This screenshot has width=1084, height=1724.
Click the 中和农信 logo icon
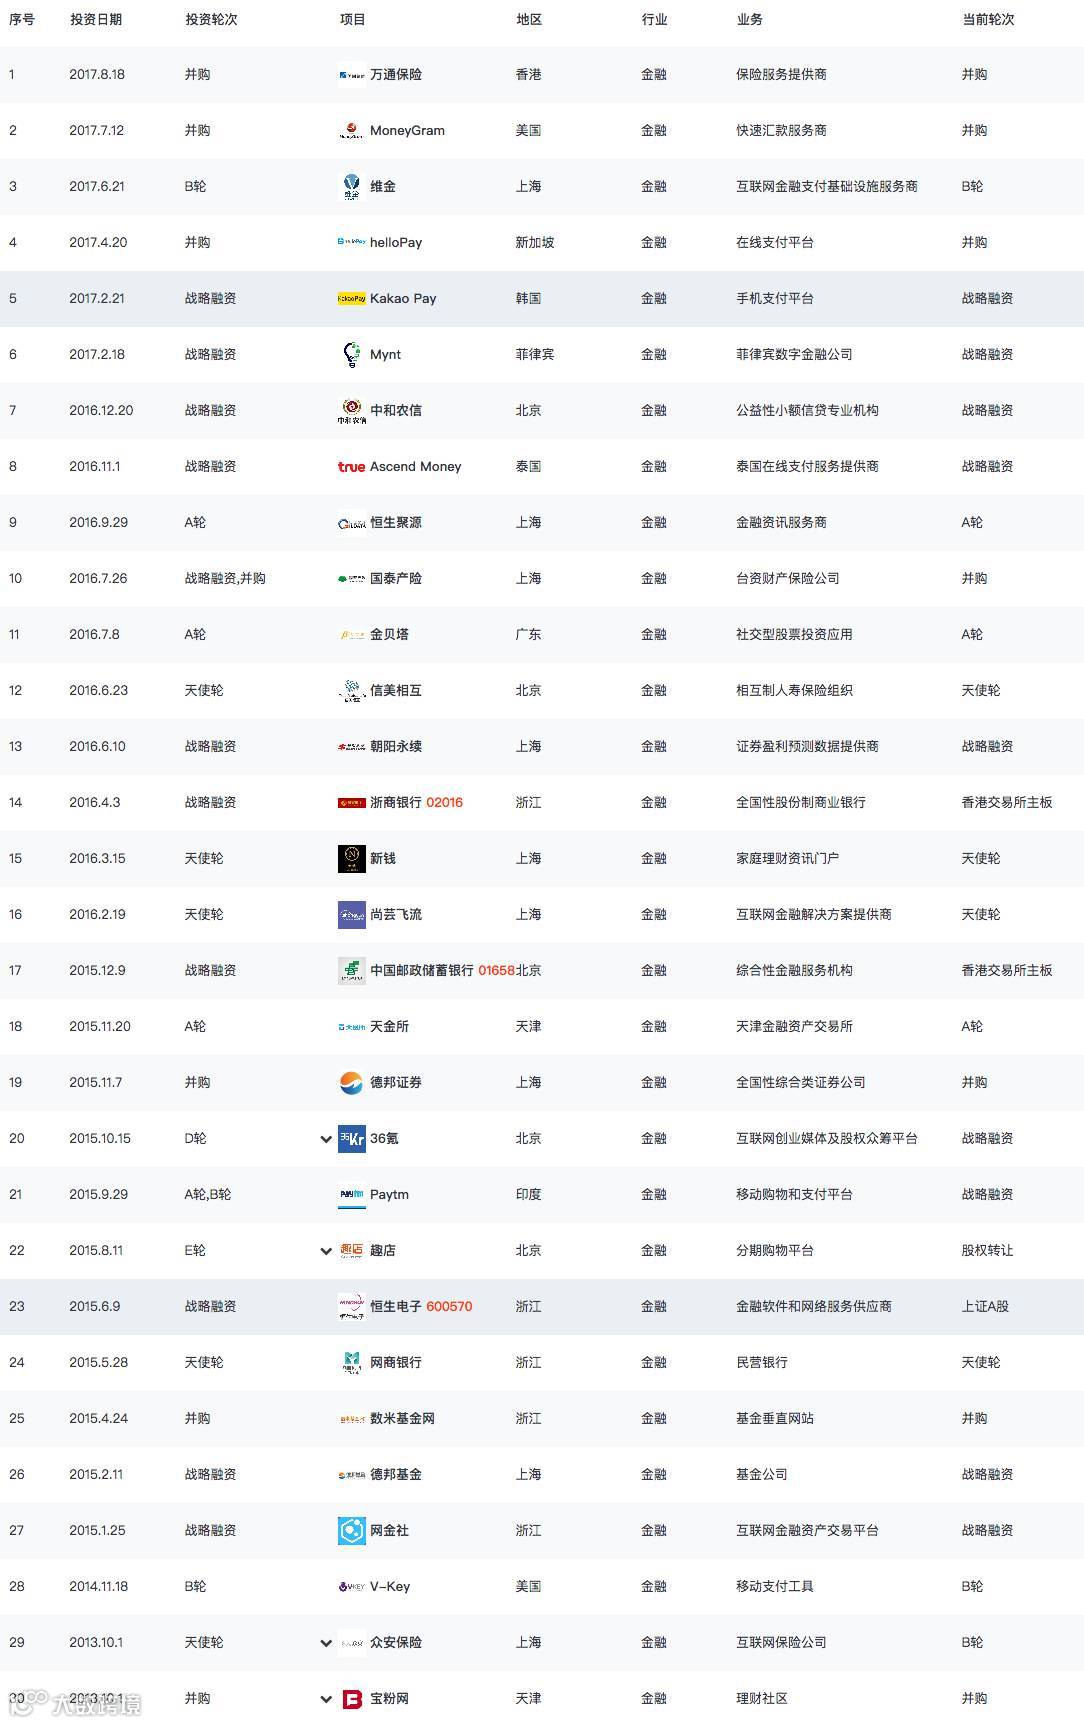pyautogui.click(x=351, y=411)
